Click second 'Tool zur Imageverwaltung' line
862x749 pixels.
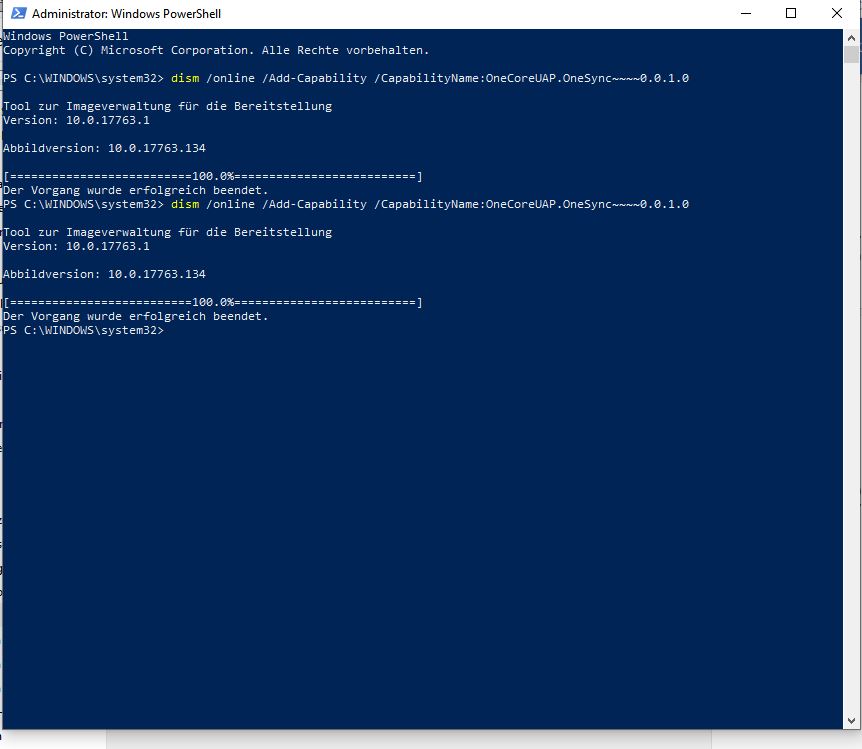click(x=168, y=232)
